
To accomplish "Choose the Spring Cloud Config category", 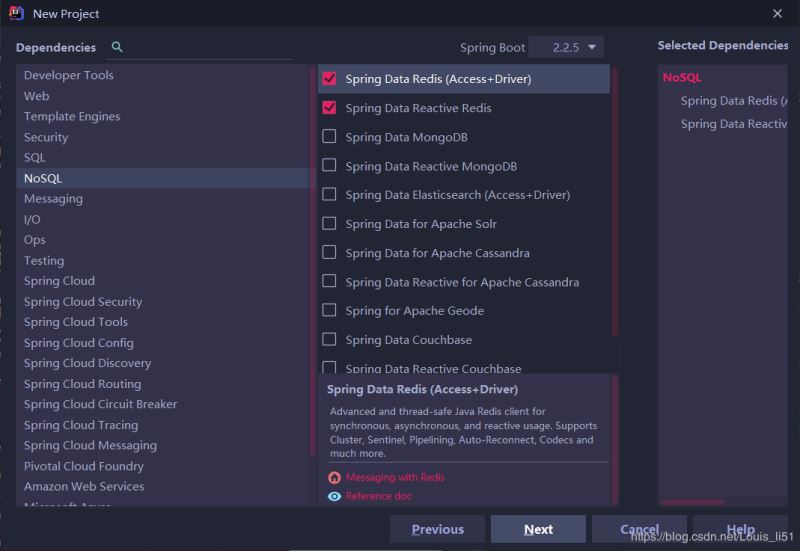I will 79,342.
